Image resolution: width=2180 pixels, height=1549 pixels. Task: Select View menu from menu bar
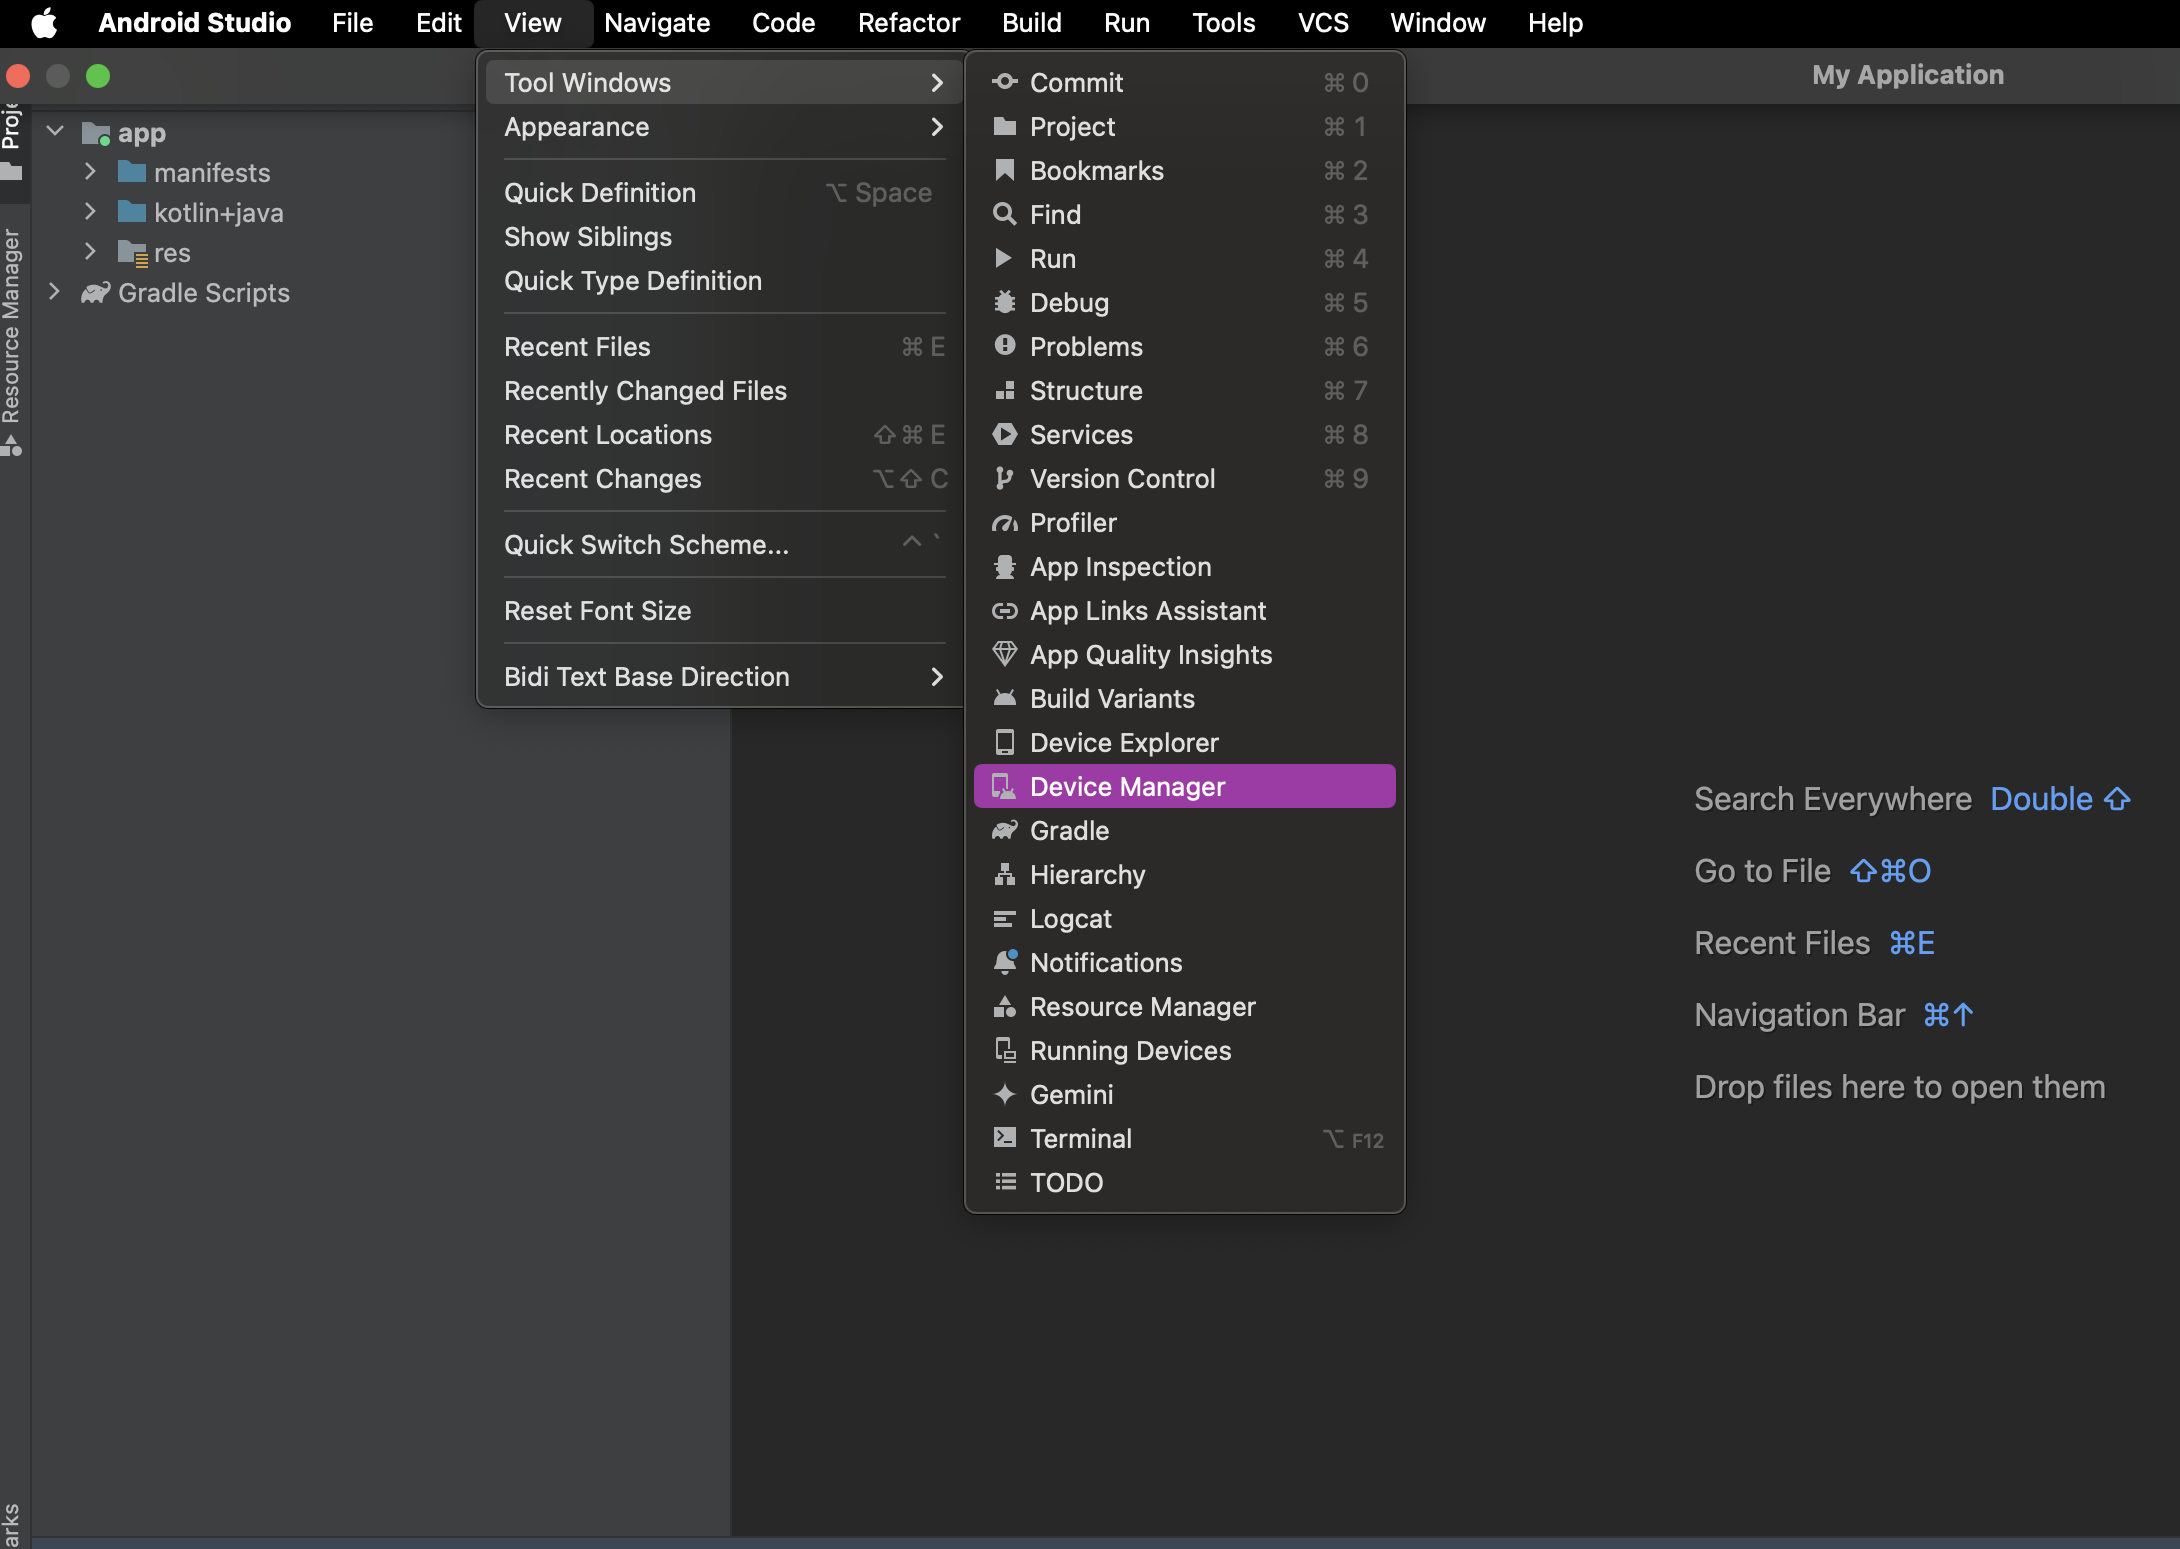point(531,23)
